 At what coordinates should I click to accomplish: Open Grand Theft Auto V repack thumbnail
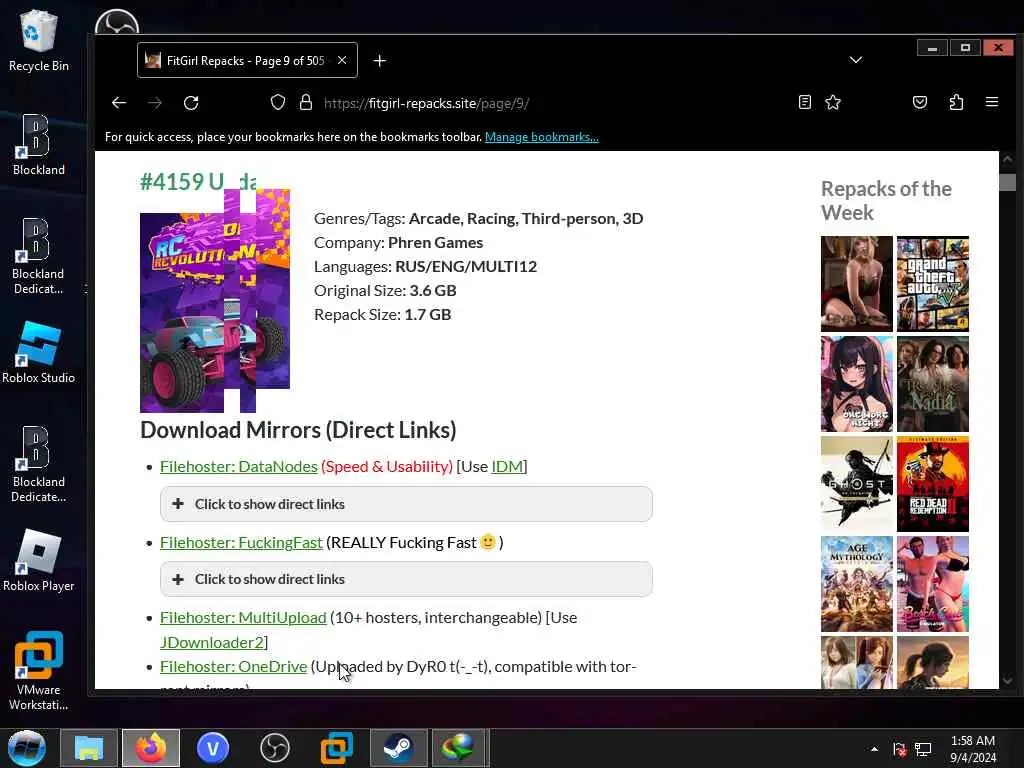click(x=933, y=284)
